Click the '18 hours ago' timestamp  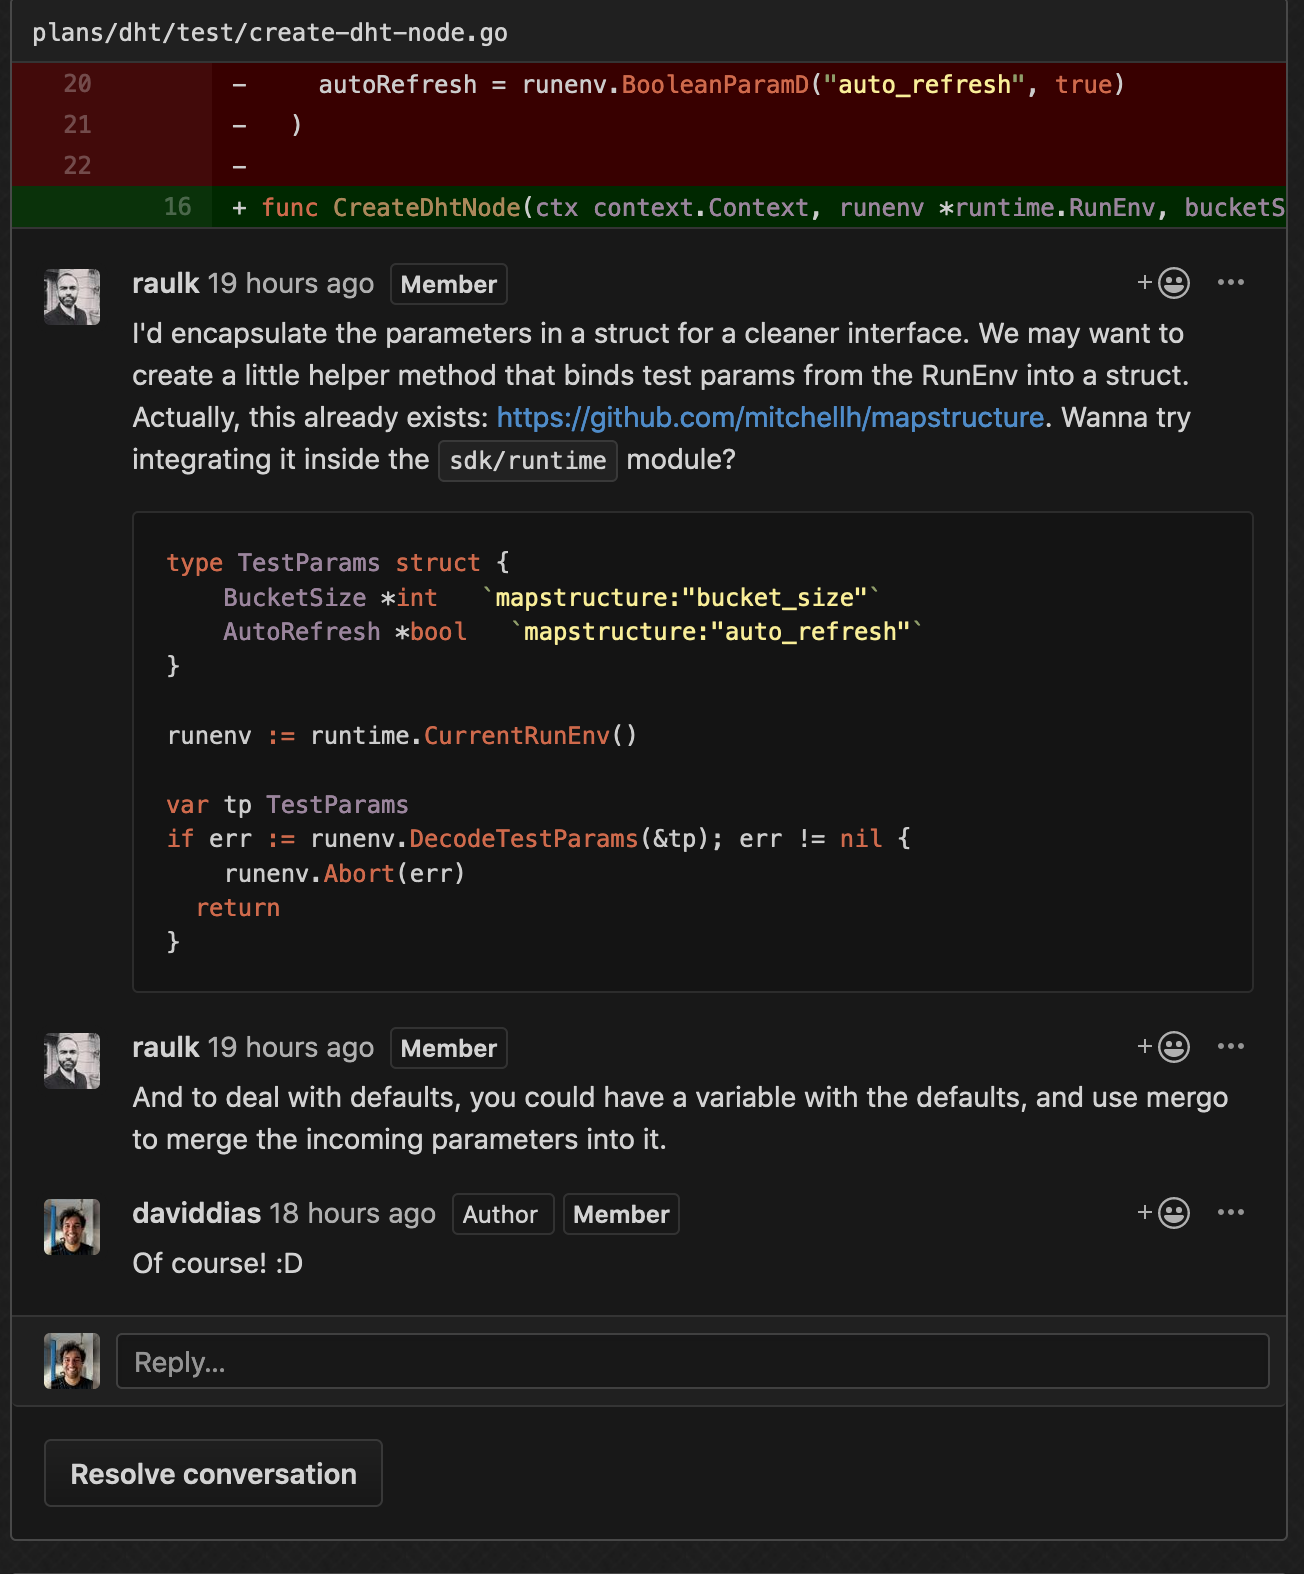353,1214
